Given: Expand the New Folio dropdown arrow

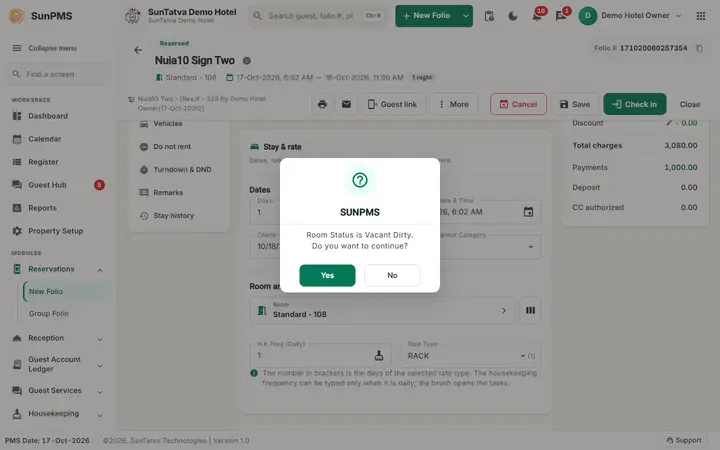Looking at the screenshot, I should tap(466, 16).
